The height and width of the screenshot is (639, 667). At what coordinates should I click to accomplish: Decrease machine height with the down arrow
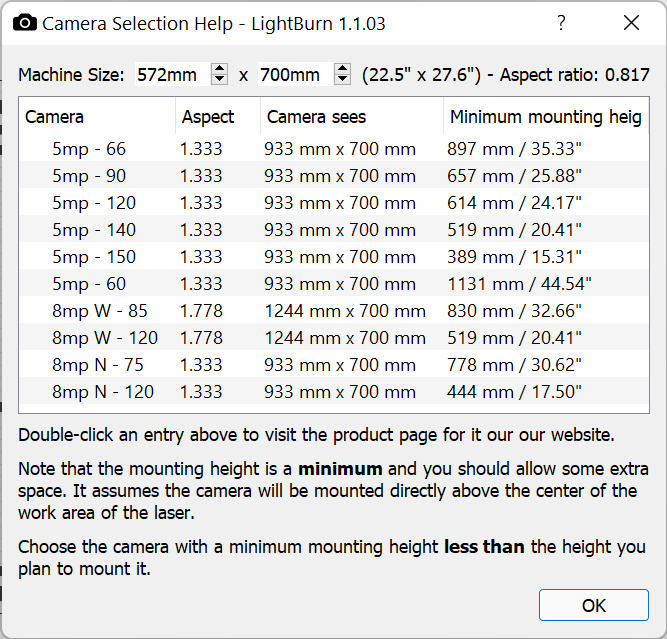click(x=342, y=80)
